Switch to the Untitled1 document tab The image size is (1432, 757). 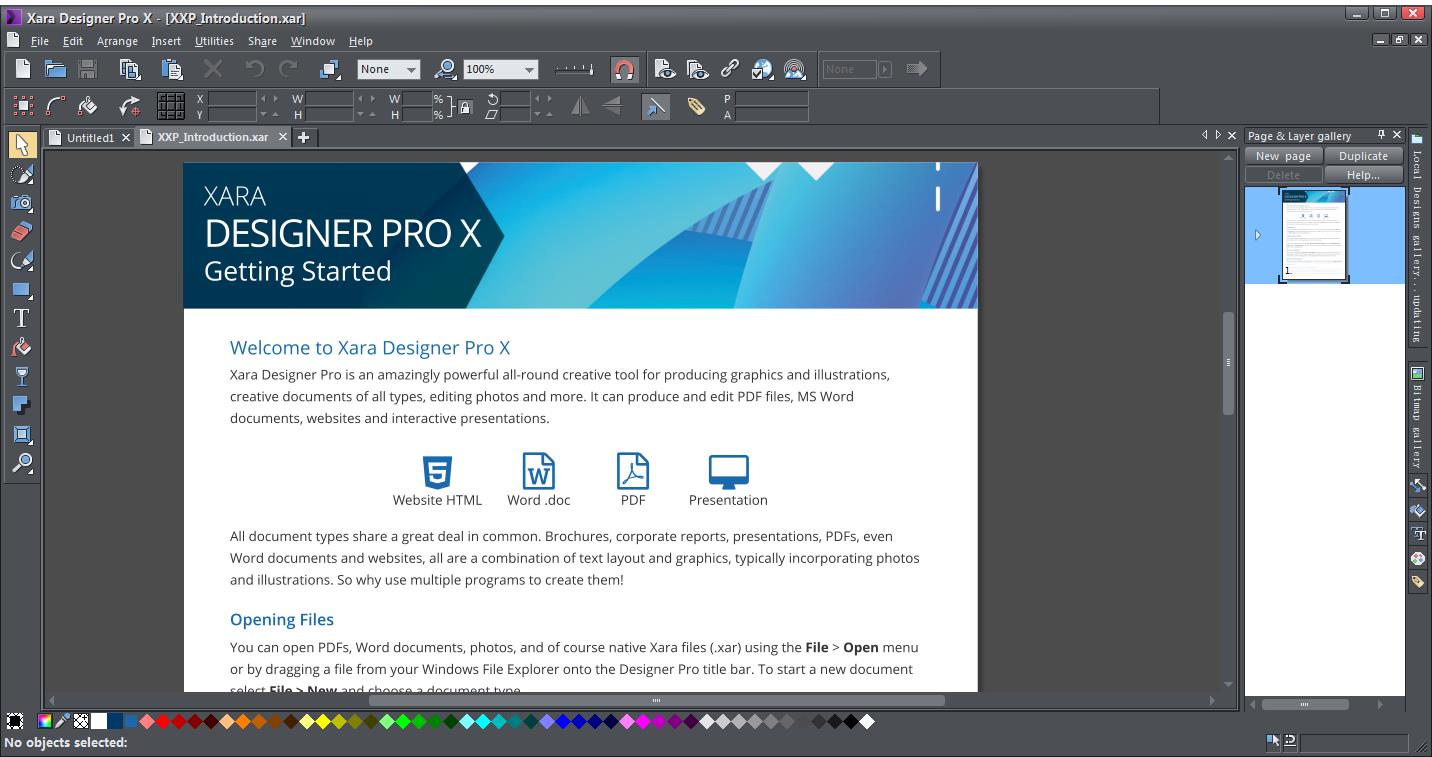tap(88, 137)
